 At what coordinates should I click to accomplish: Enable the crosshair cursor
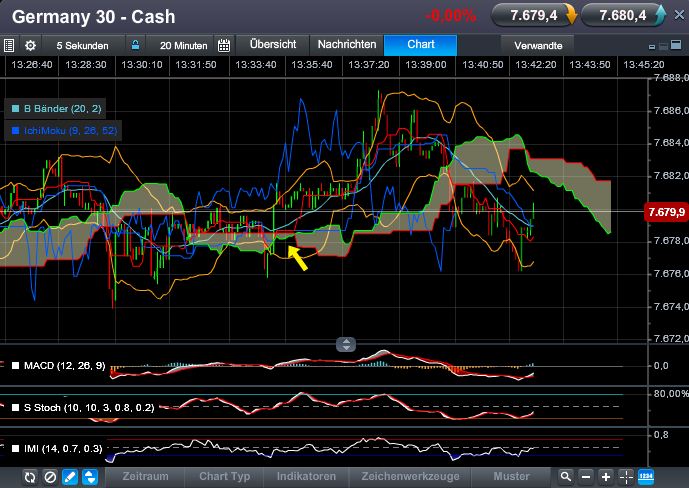click(x=626, y=477)
